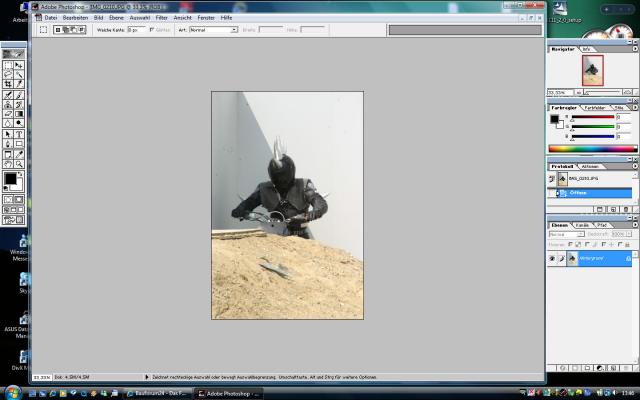
Task: Open the Ebenen panel flyout menu
Action: pos(635,225)
